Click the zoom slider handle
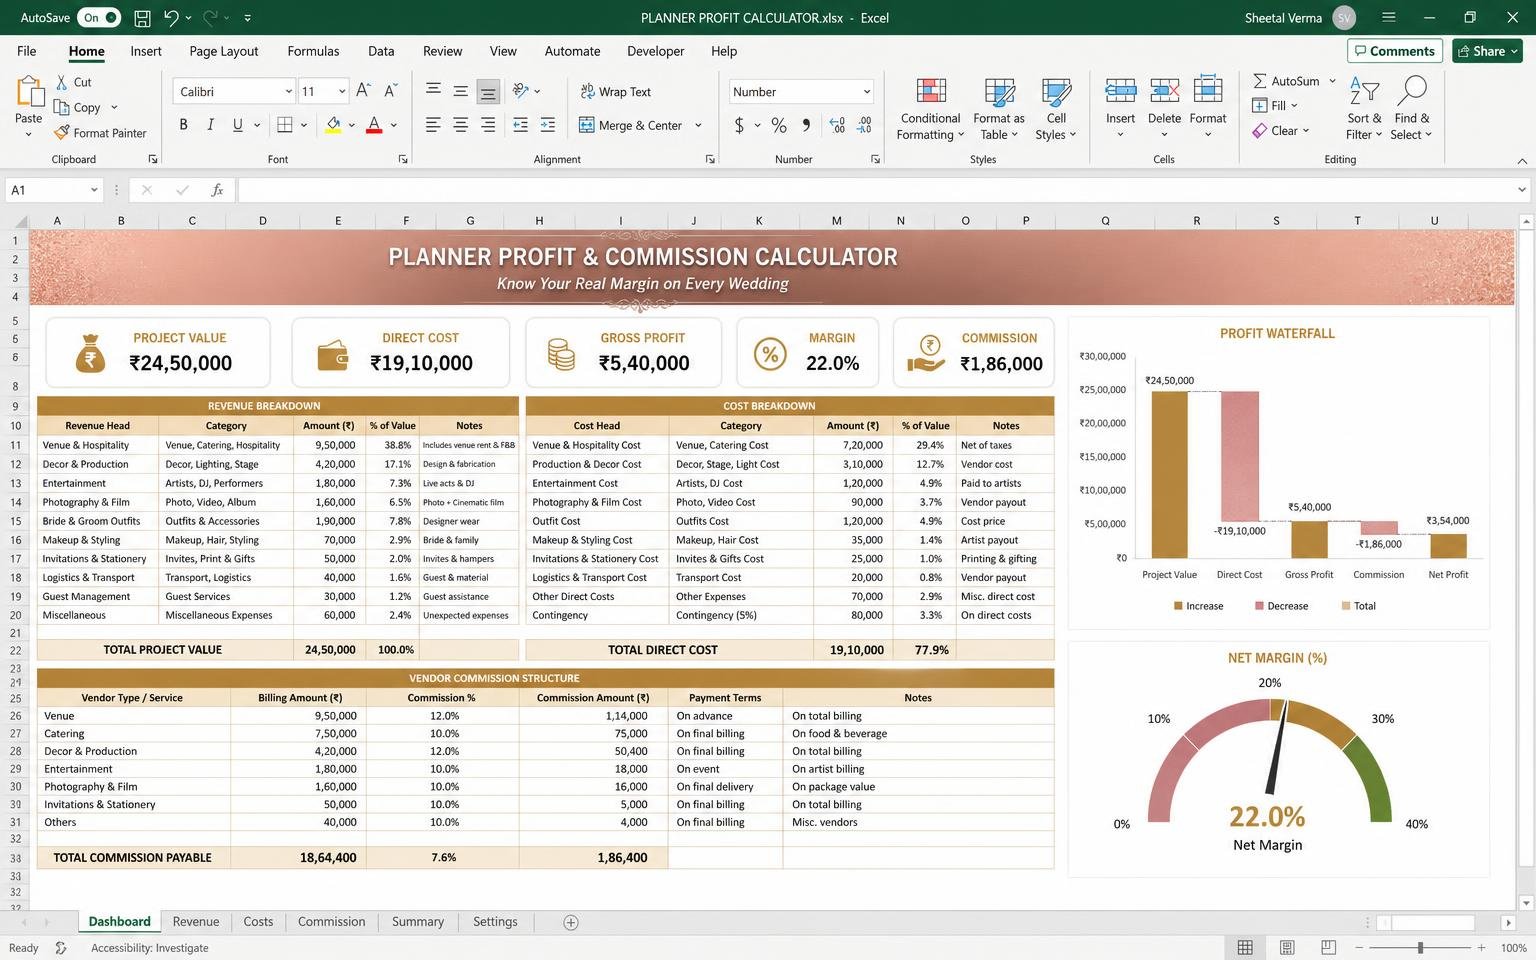 [1420, 947]
